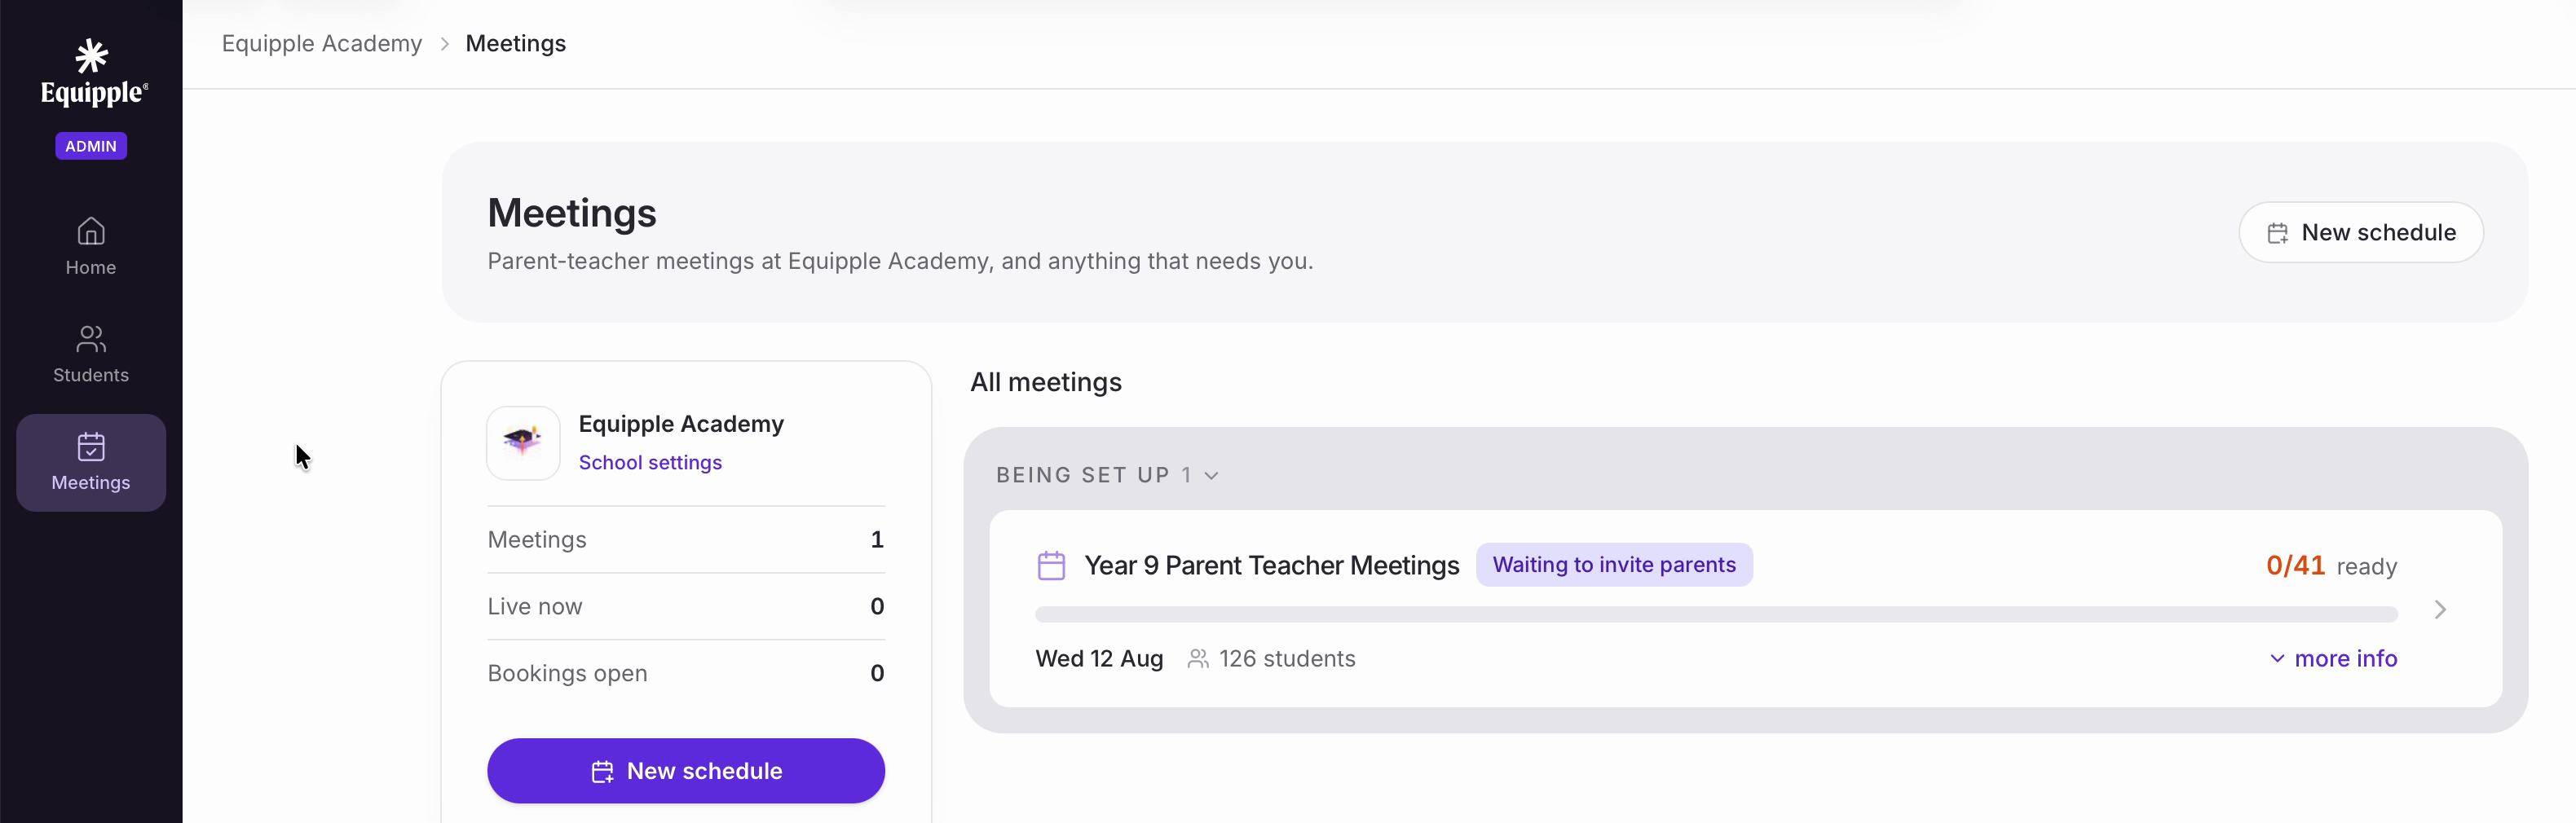Click the top-right New schedule button

(2360, 233)
